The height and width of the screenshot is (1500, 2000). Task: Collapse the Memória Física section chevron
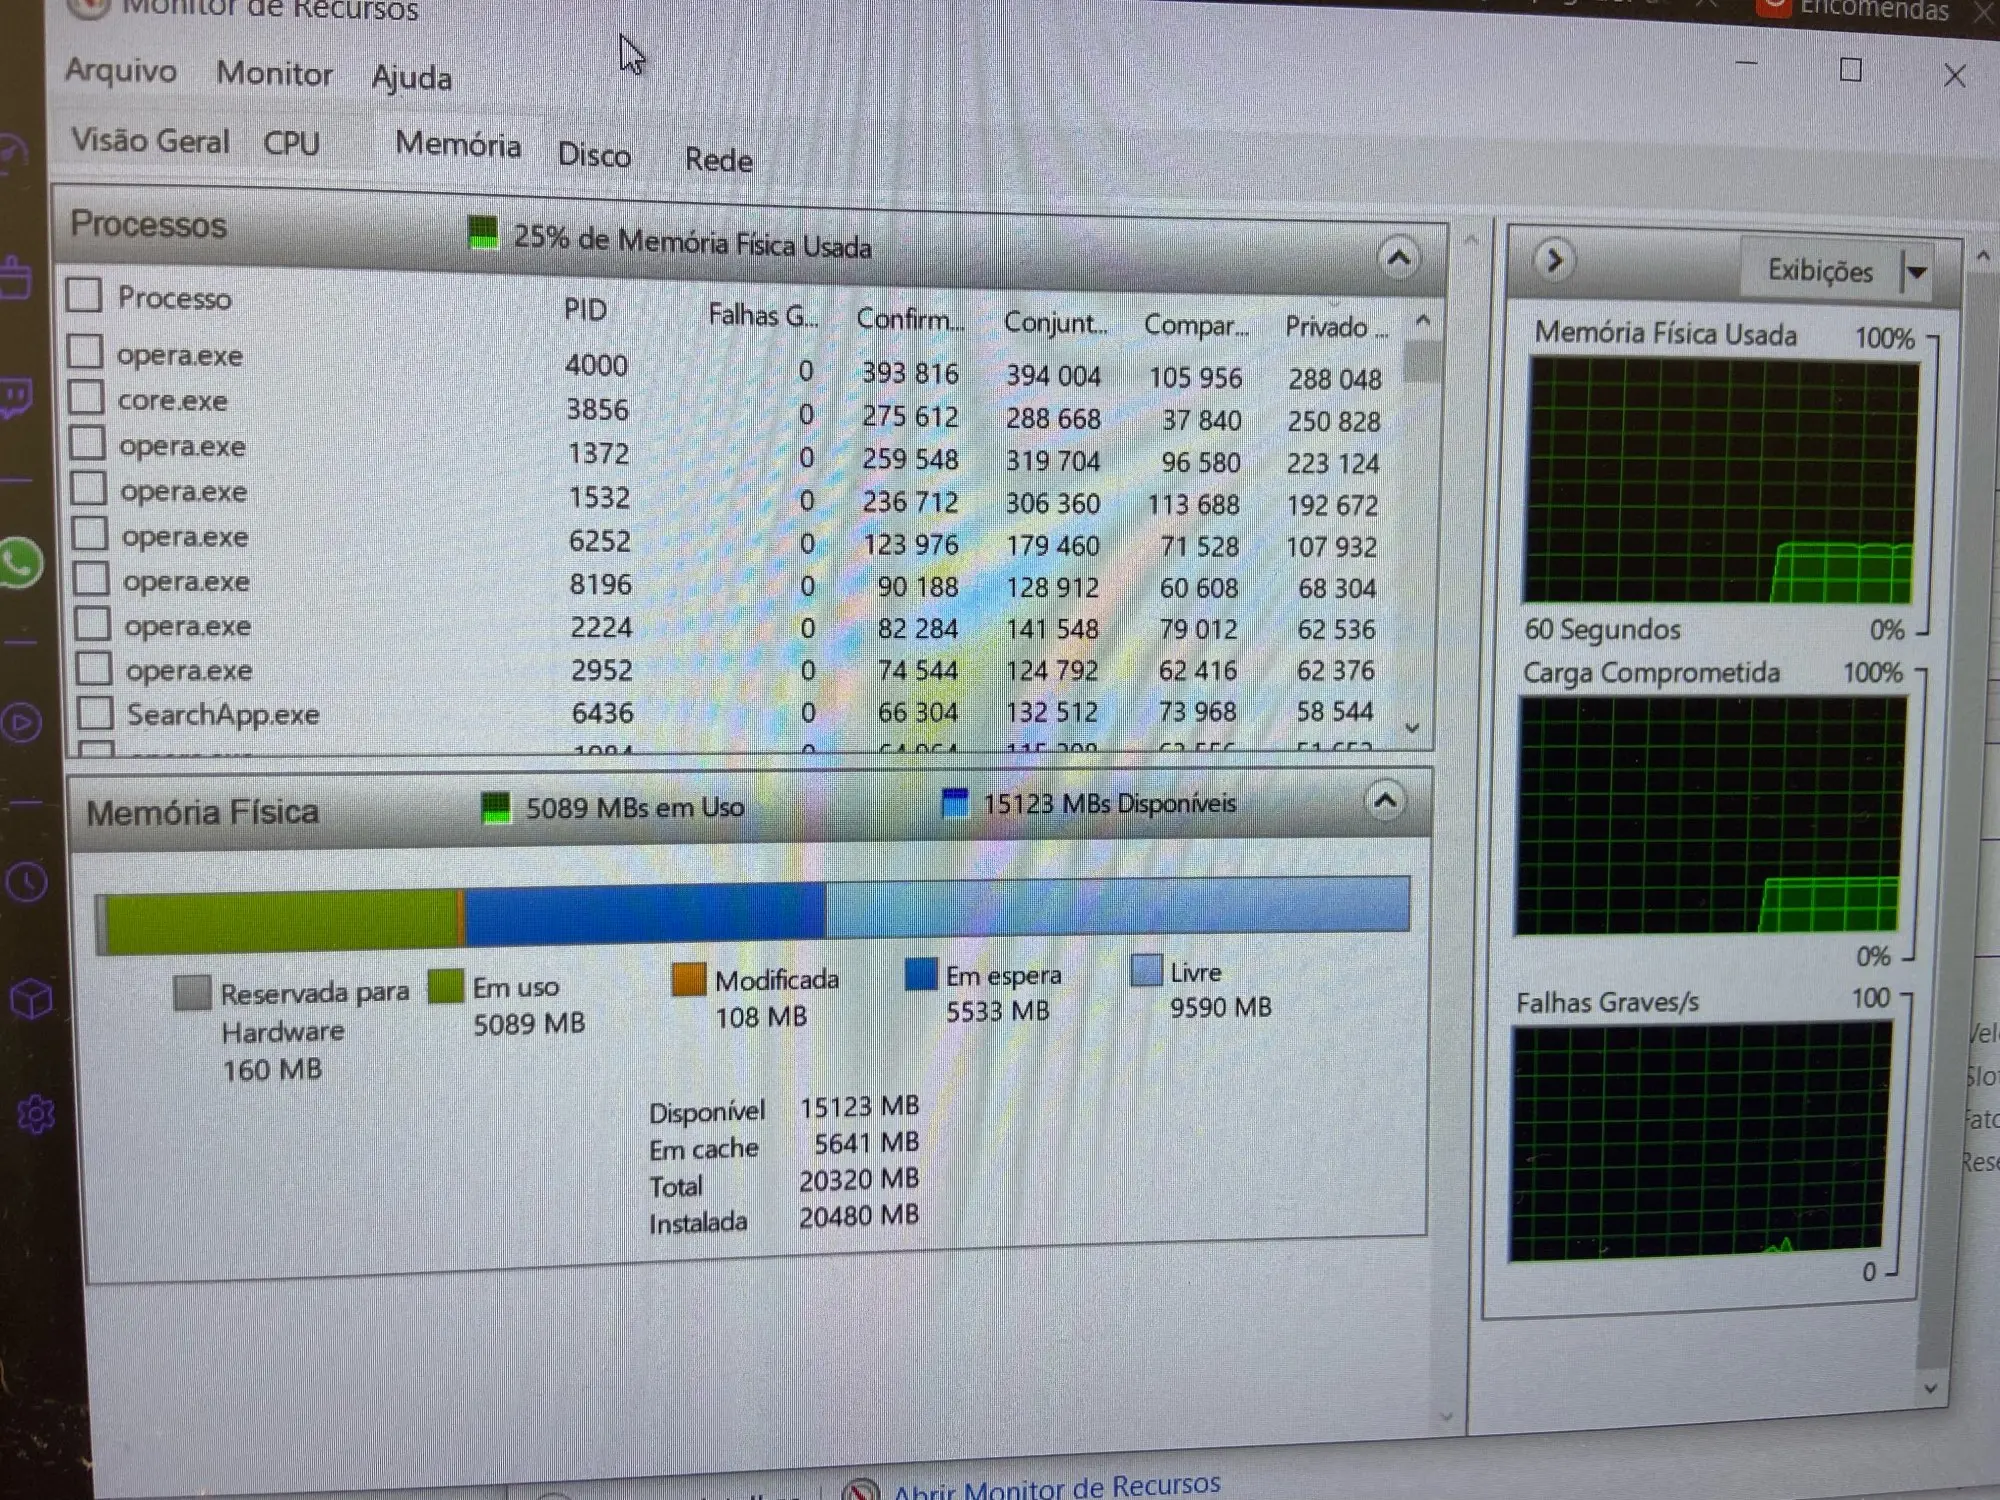[x=1385, y=800]
